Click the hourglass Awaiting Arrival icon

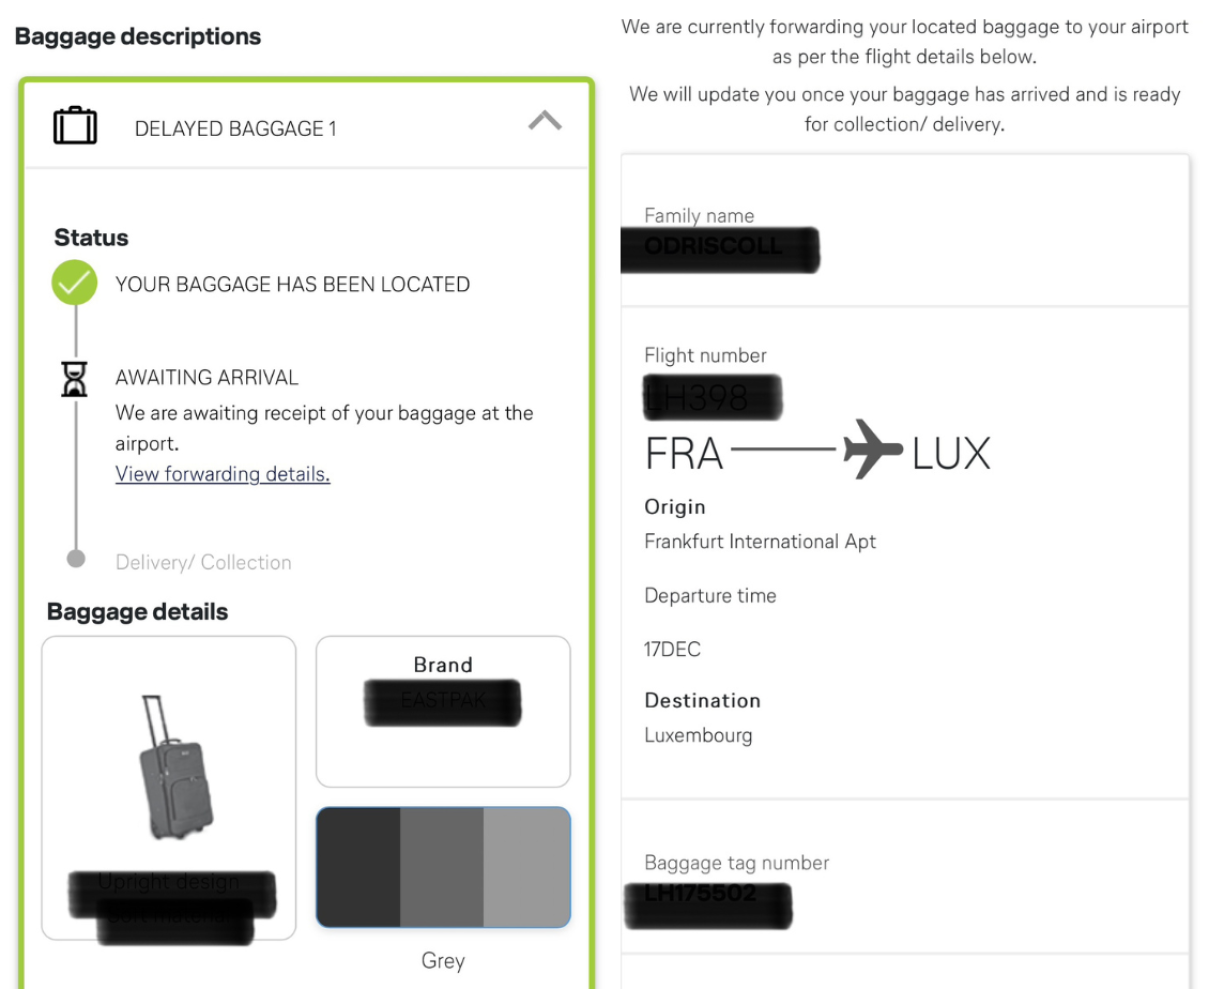click(75, 379)
